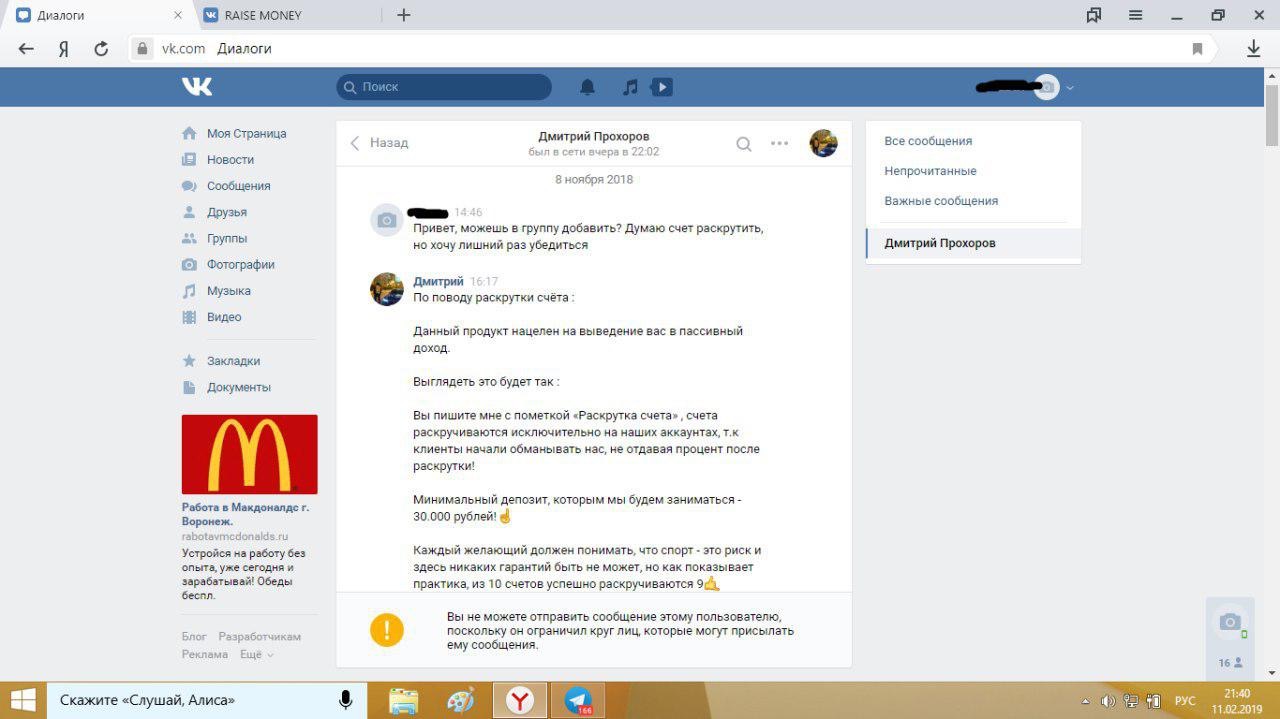
Task: Reload the page with refresh icon
Action: (100, 48)
